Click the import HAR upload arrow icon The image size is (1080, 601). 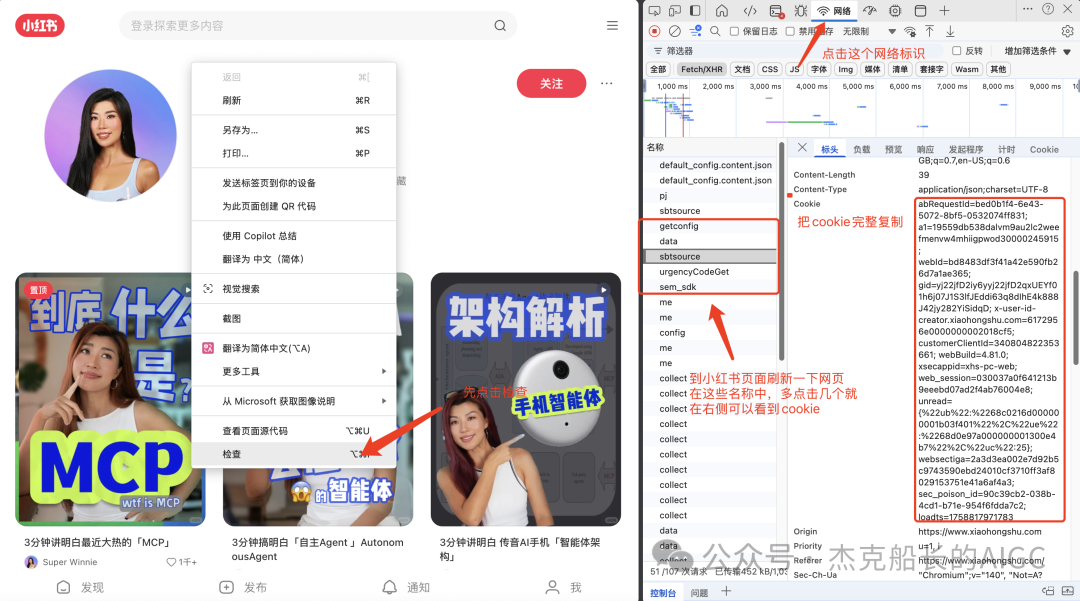(x=929, y=31)
